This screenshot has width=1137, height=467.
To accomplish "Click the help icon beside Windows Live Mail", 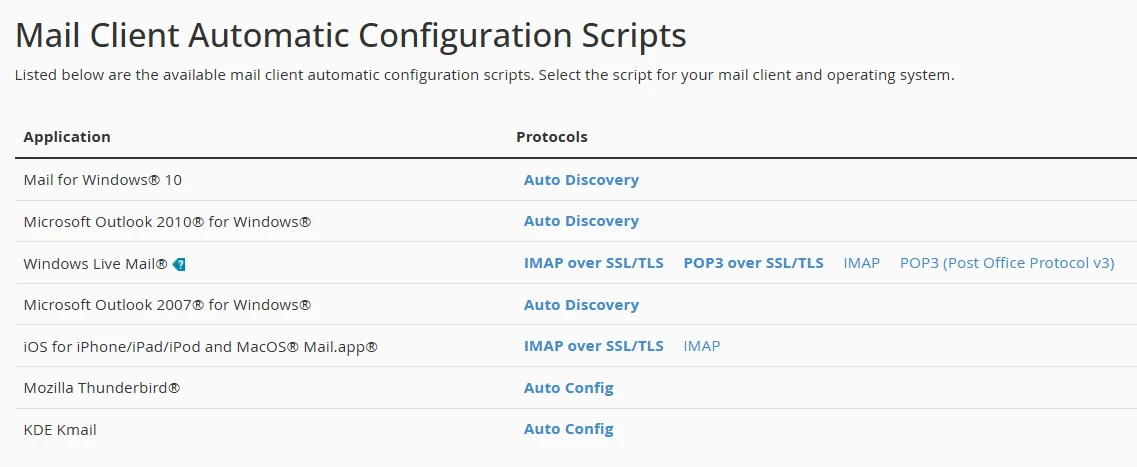I will point(179,265).
